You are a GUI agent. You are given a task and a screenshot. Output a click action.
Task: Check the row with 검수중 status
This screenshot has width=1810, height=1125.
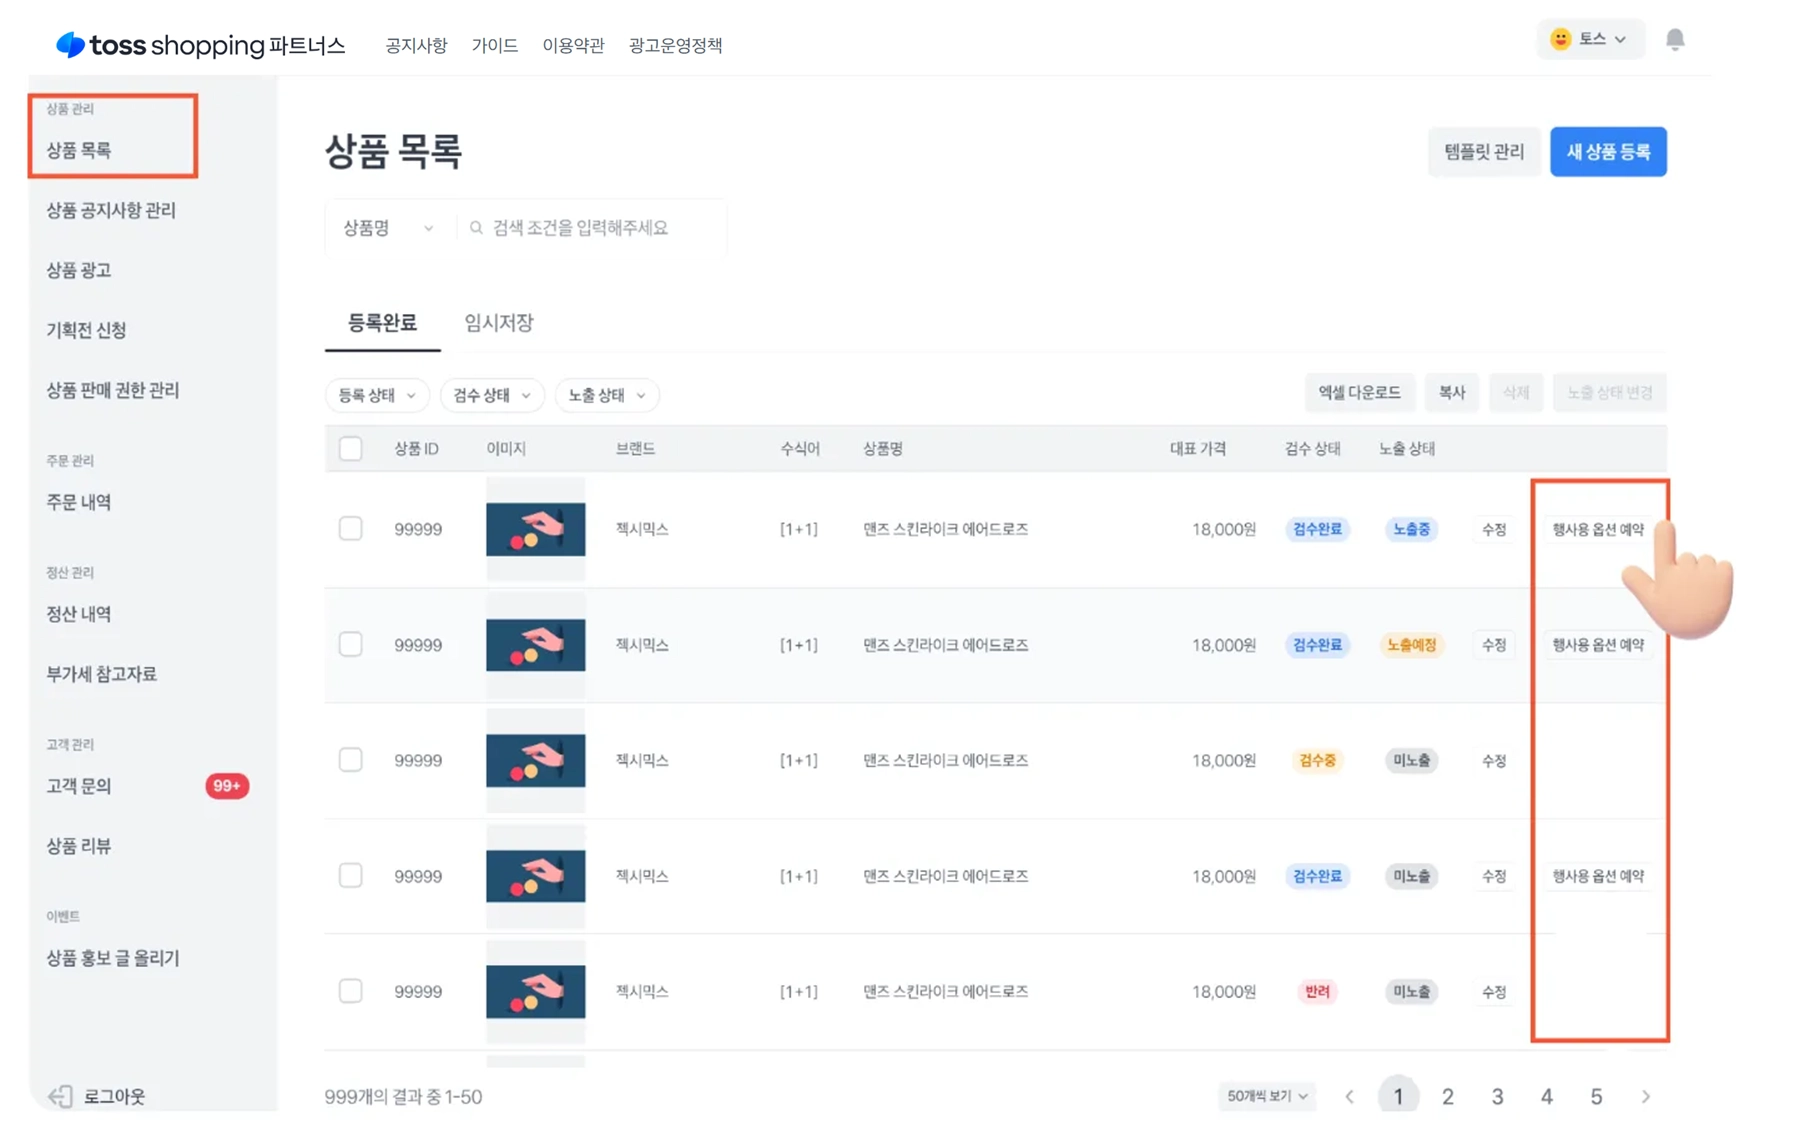(x=350, y=760)
